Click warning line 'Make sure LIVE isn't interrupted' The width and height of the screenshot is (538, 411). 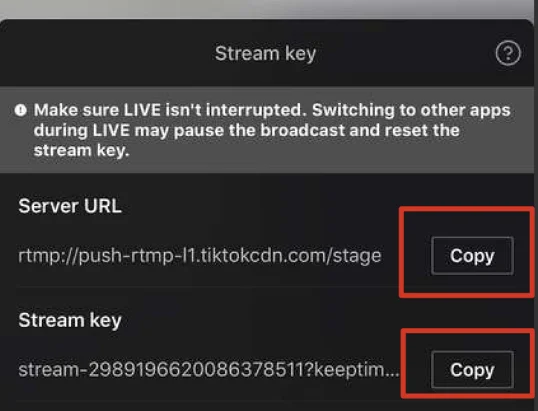pyautogui.click(x=170, y=110)
